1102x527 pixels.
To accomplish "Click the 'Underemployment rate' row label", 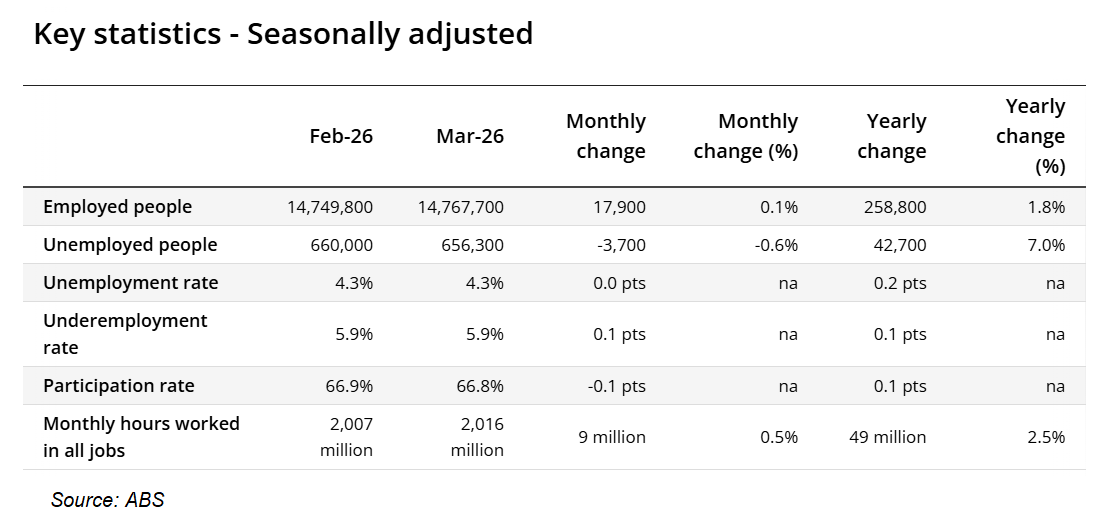I will pyautogui.click(x=125, y=334).
